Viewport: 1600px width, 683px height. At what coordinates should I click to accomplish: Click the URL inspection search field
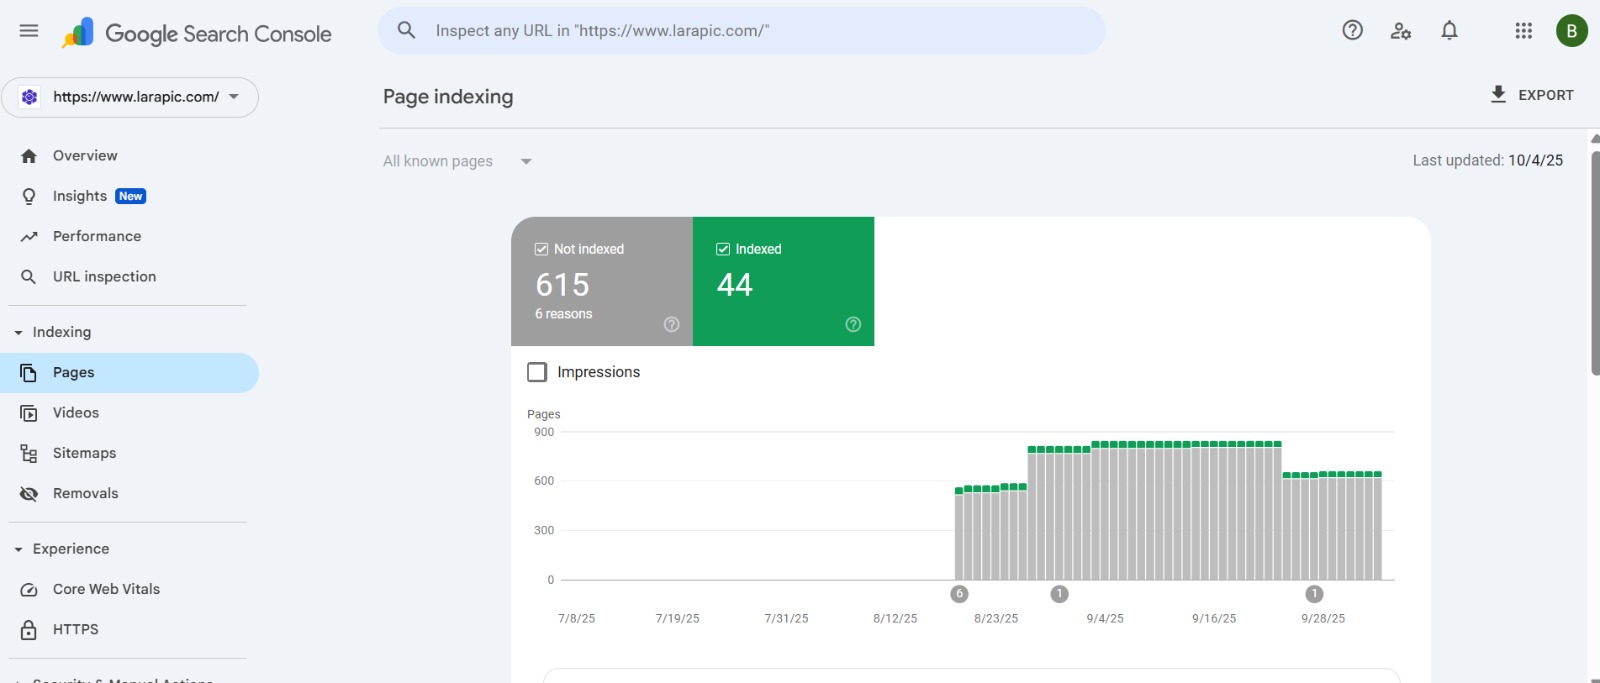[740, 31]
